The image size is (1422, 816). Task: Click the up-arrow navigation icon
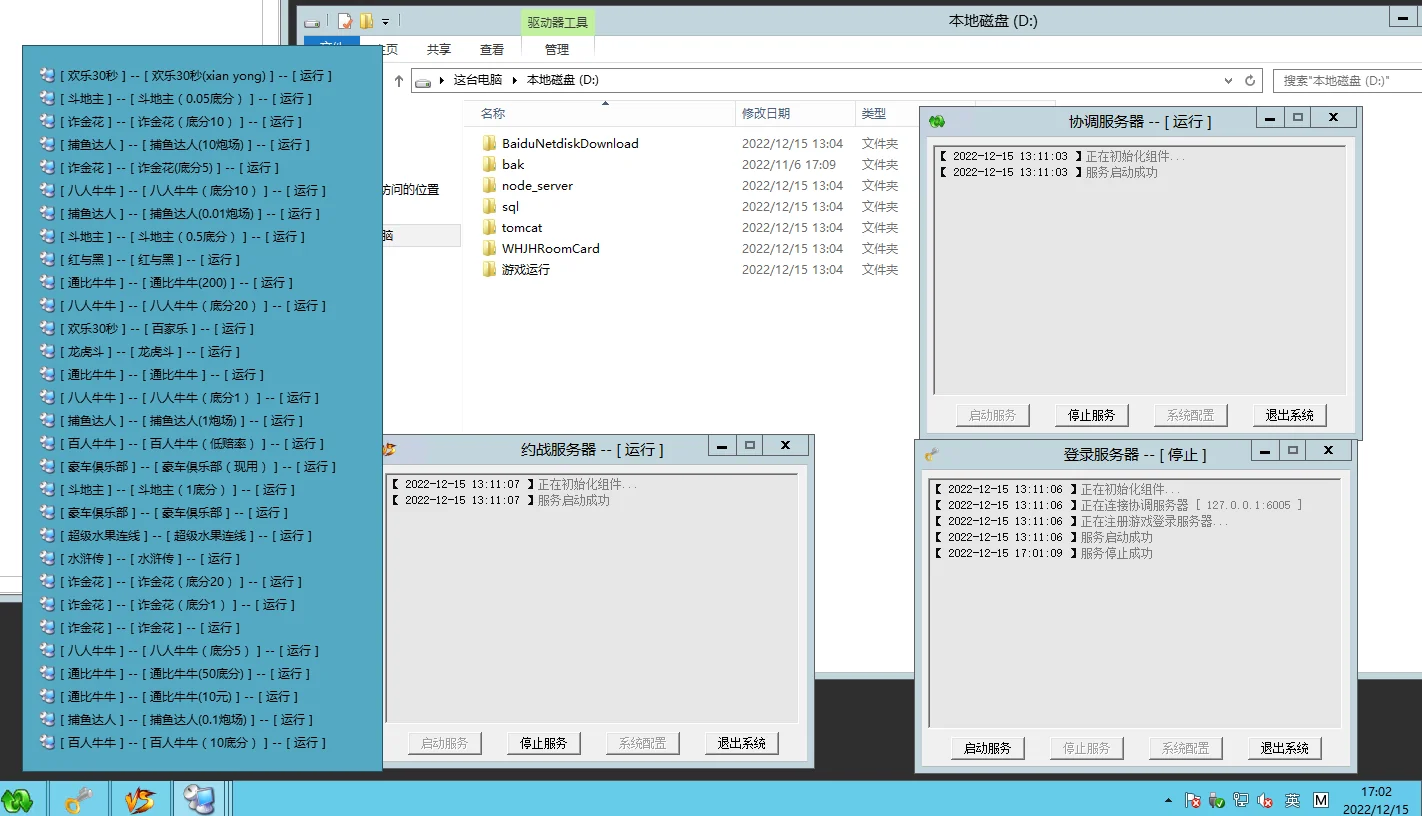point(399,80)
